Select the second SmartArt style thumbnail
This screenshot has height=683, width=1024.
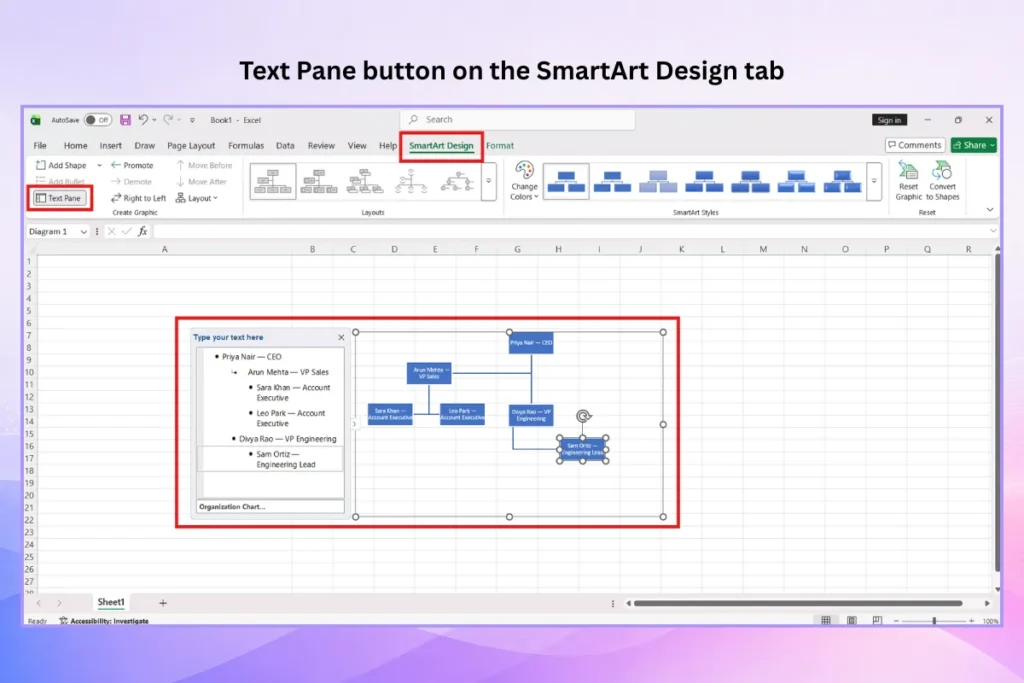pos(612,181)
